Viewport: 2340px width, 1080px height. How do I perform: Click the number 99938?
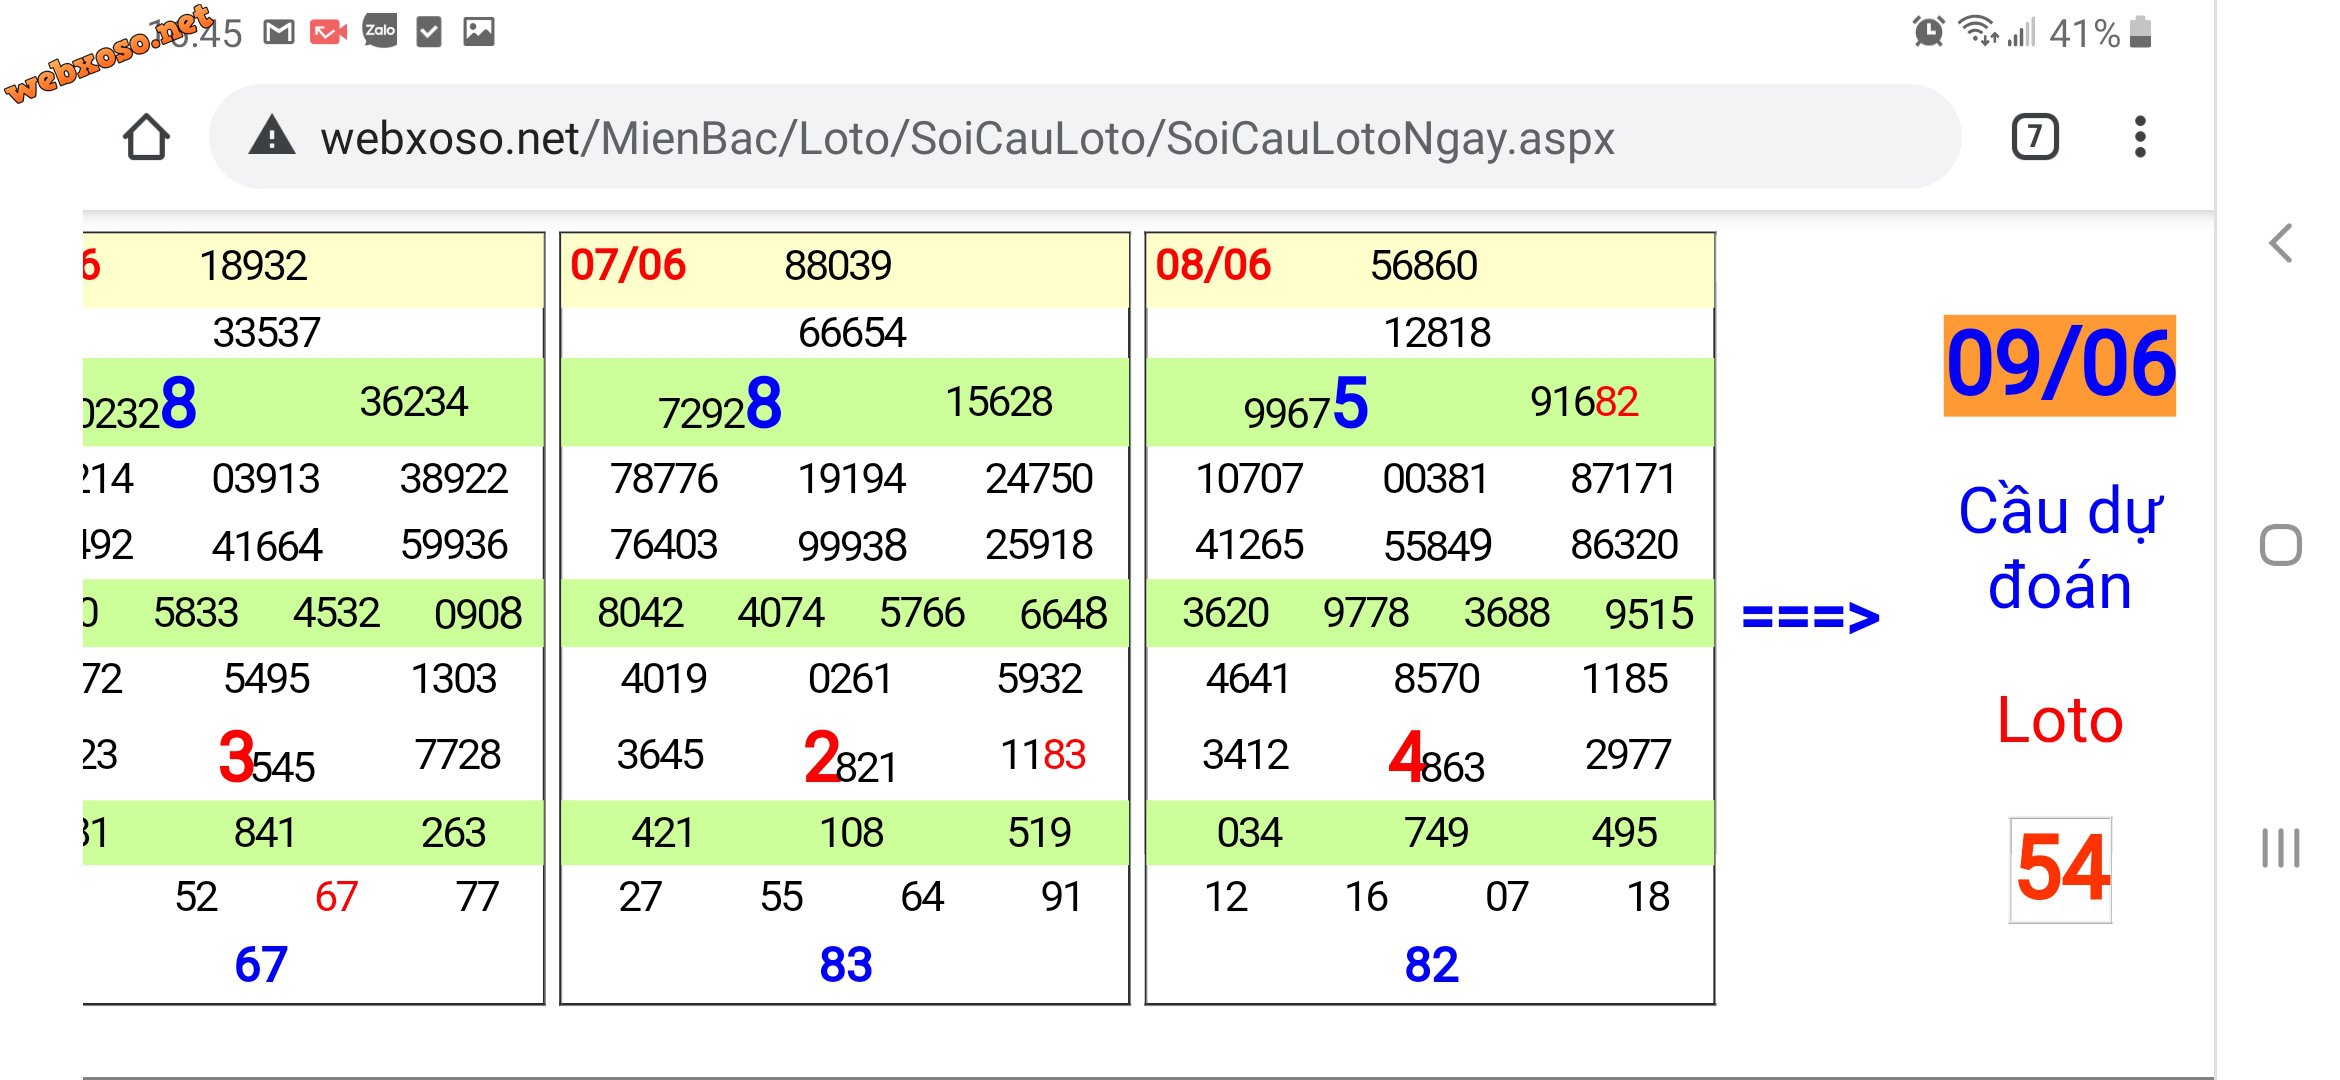852,545
